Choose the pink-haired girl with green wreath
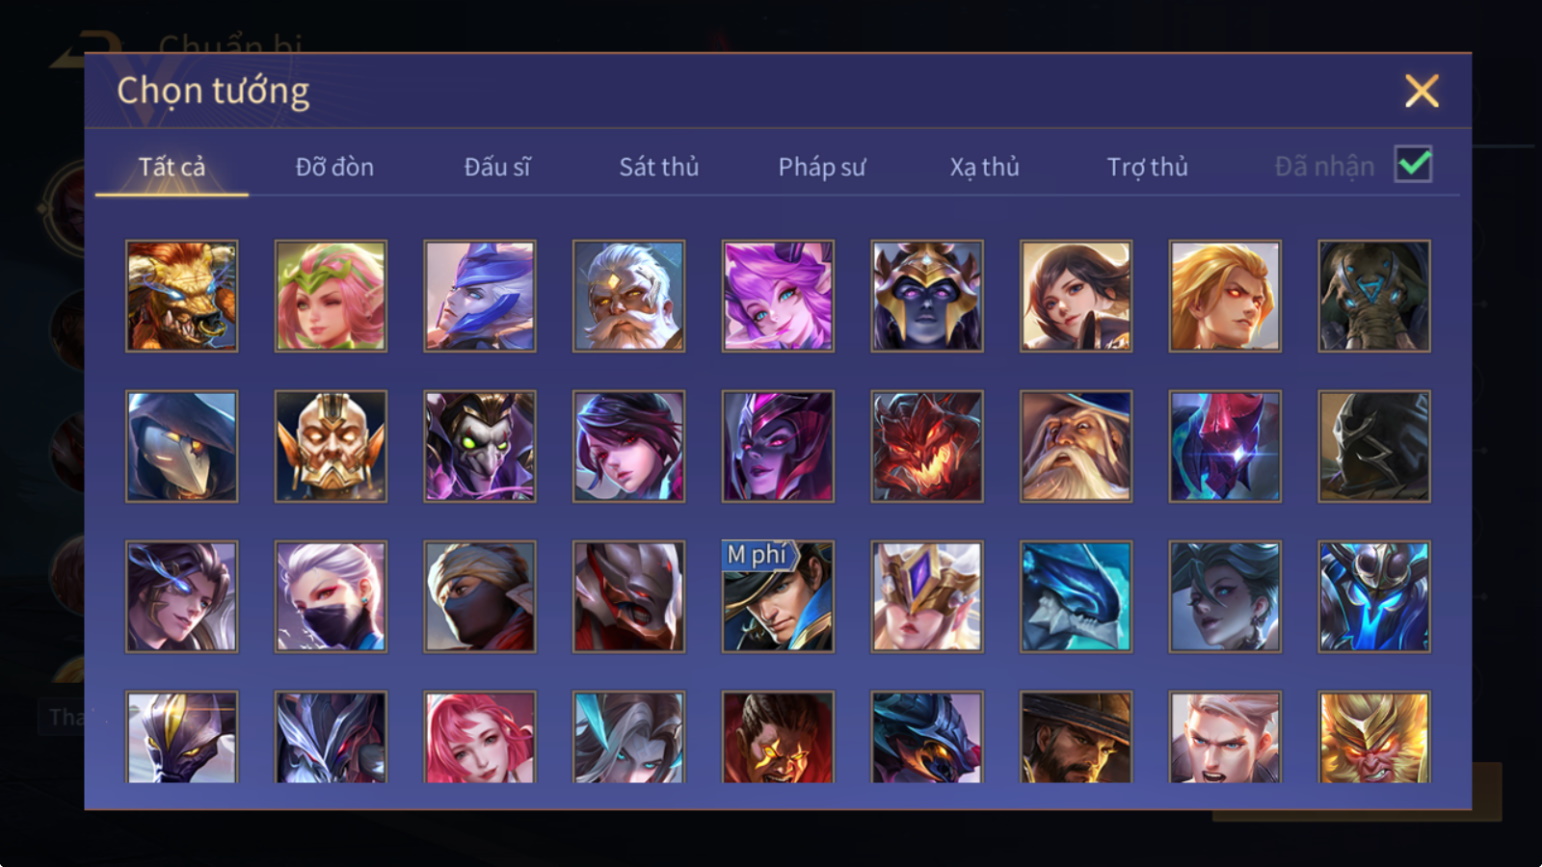 point(331,296)
